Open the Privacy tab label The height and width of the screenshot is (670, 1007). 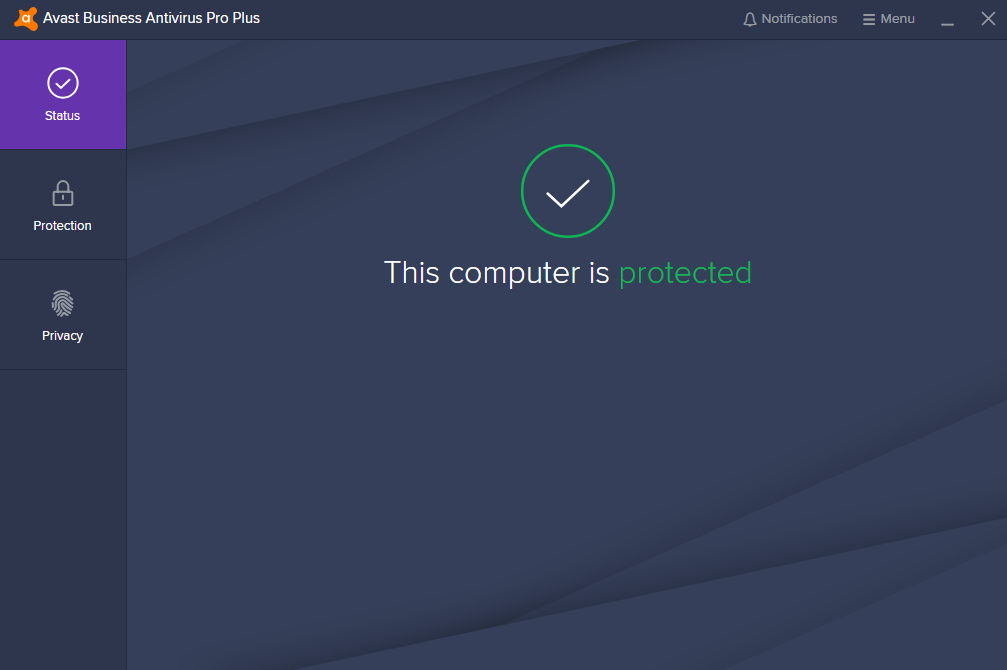pos(62,335)
